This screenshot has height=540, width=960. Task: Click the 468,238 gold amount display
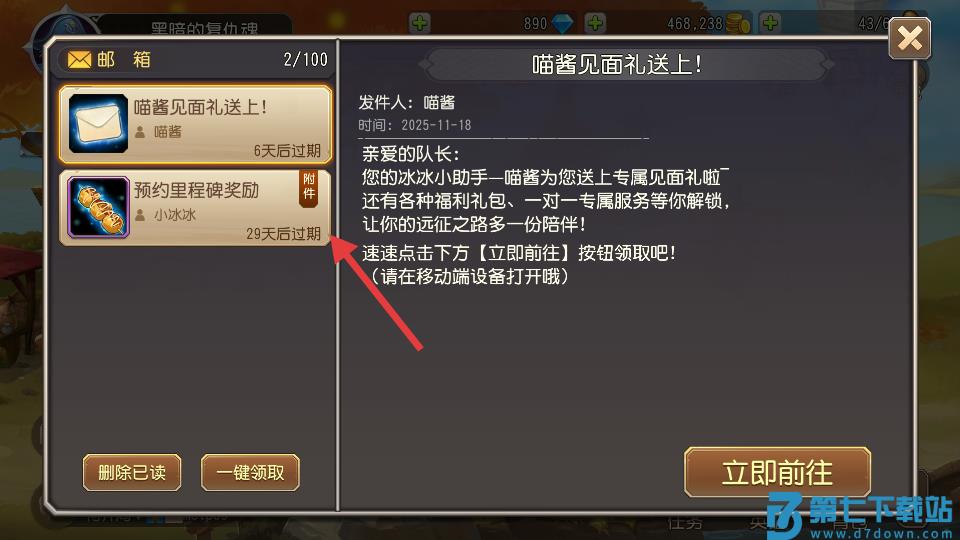click(x=695, y=23)
